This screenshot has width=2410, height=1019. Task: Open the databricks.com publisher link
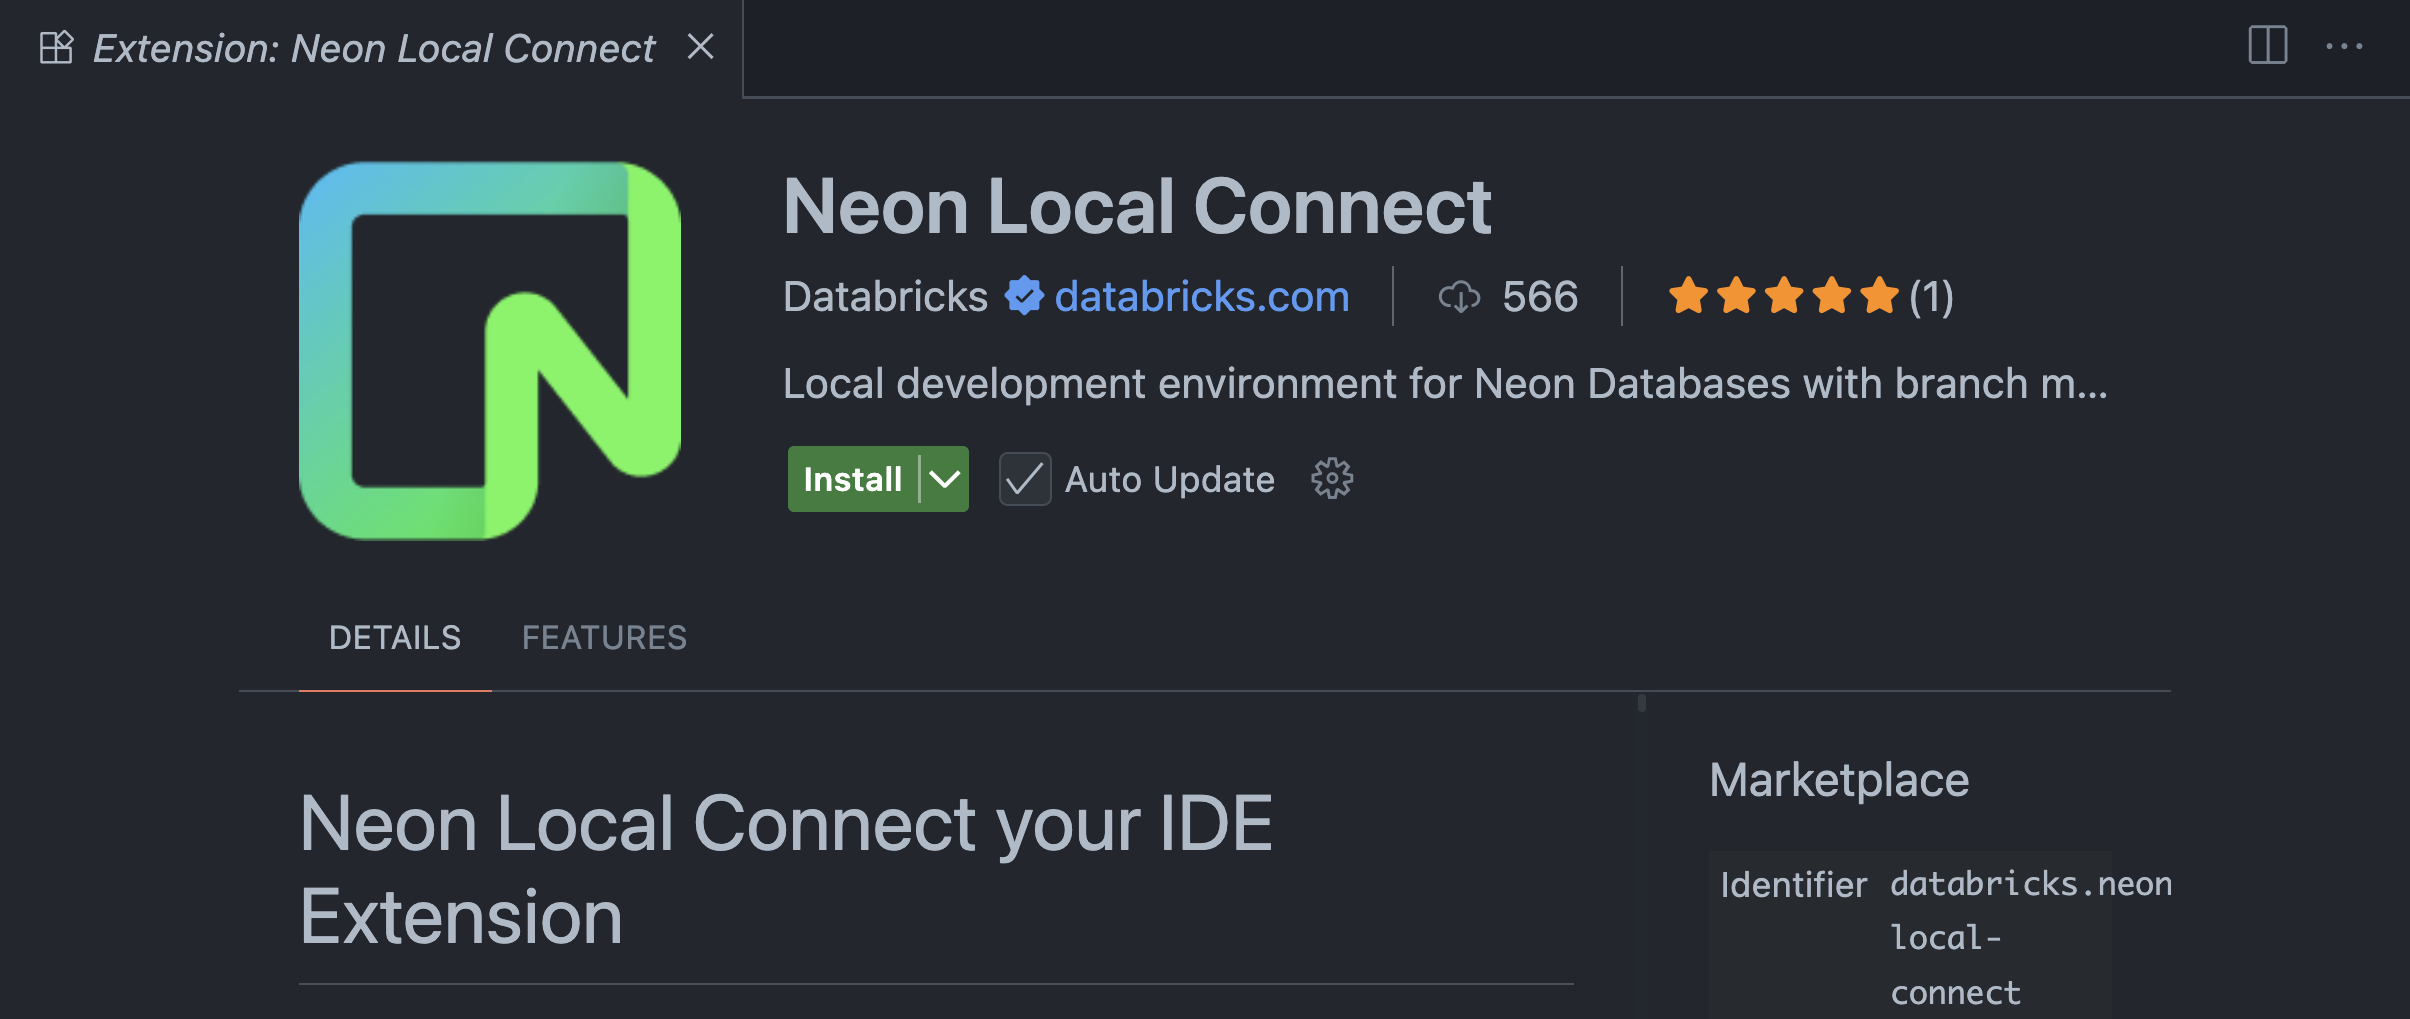click(1201, 297)
